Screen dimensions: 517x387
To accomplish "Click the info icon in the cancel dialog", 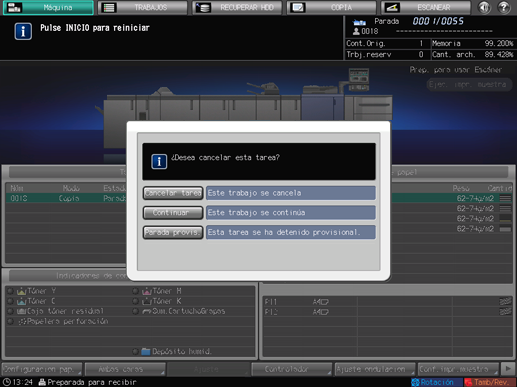I will coord(159,162).
